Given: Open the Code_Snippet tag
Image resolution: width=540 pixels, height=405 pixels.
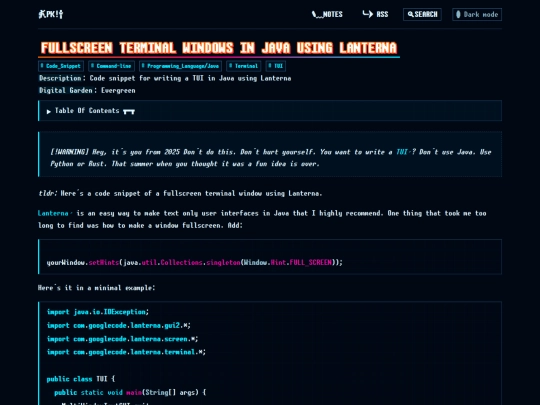Looking at the screenshot, I should (61, 66).
